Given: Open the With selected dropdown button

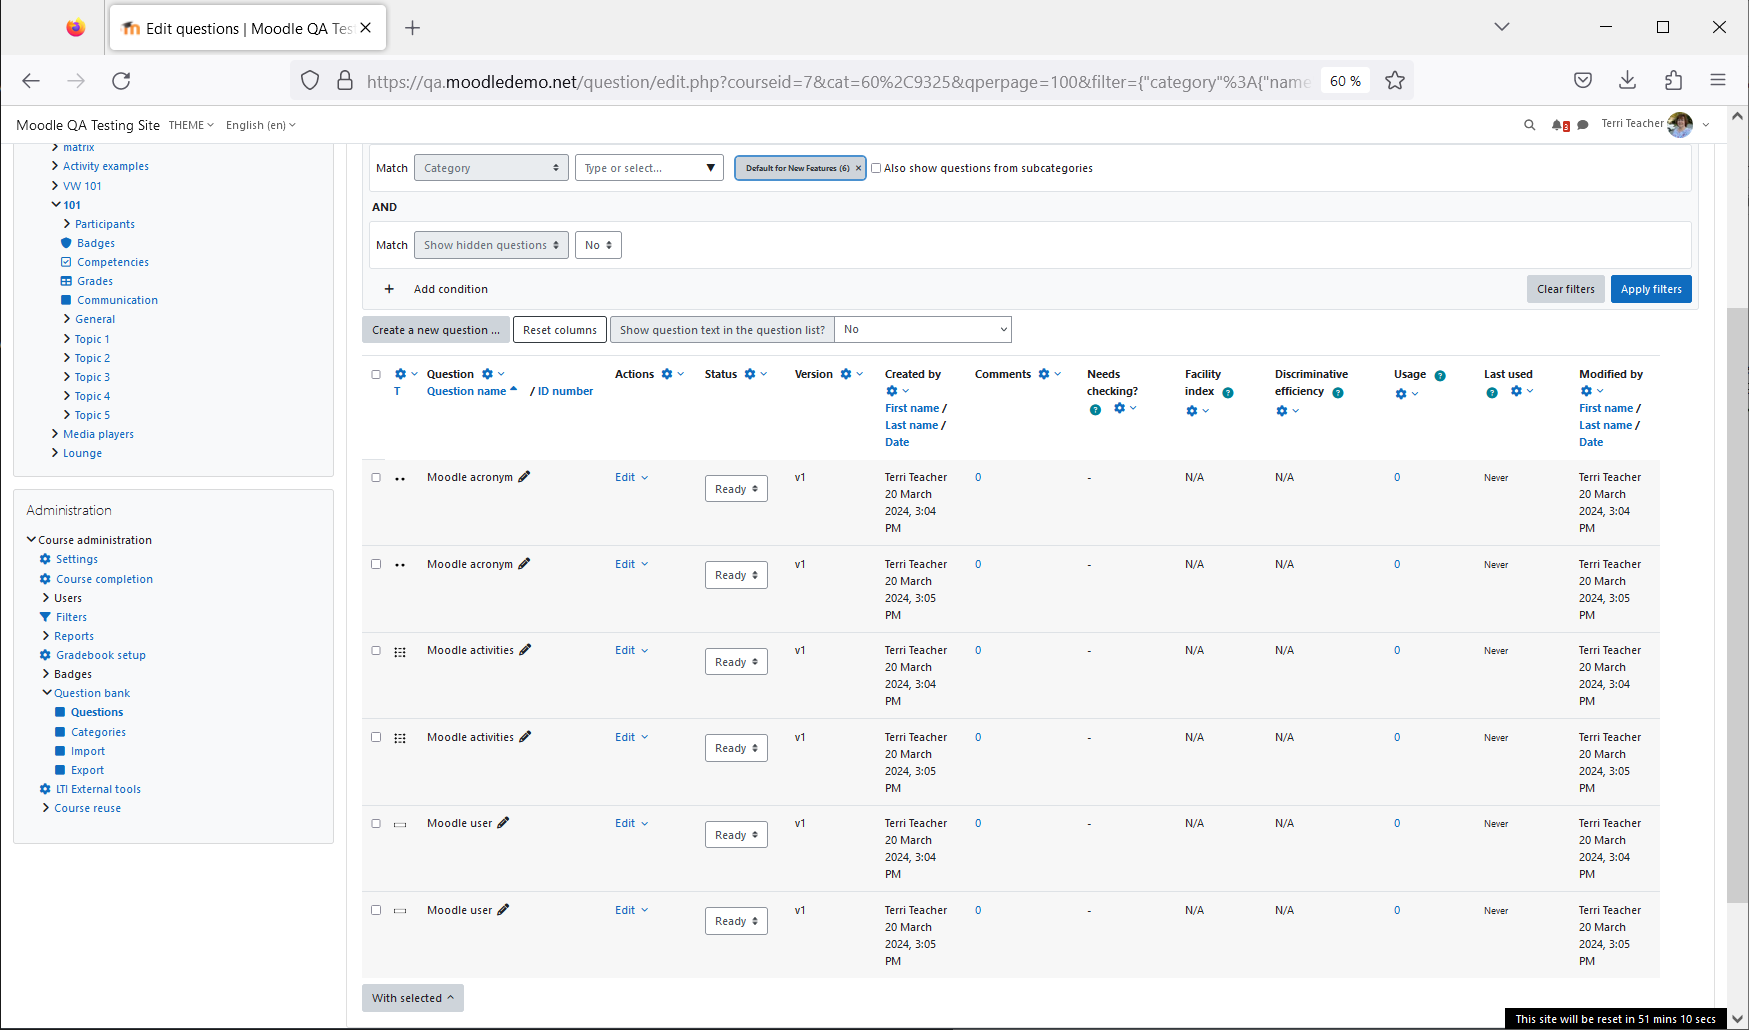Looking at the screenshot, I should click(x=412, y=998).
